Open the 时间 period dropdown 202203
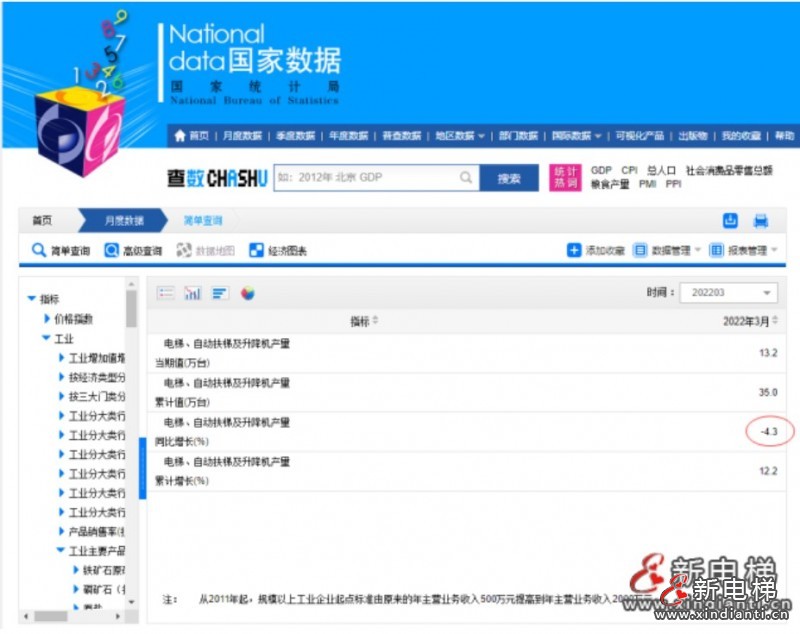The image size is (800, 634). [728, 293]
